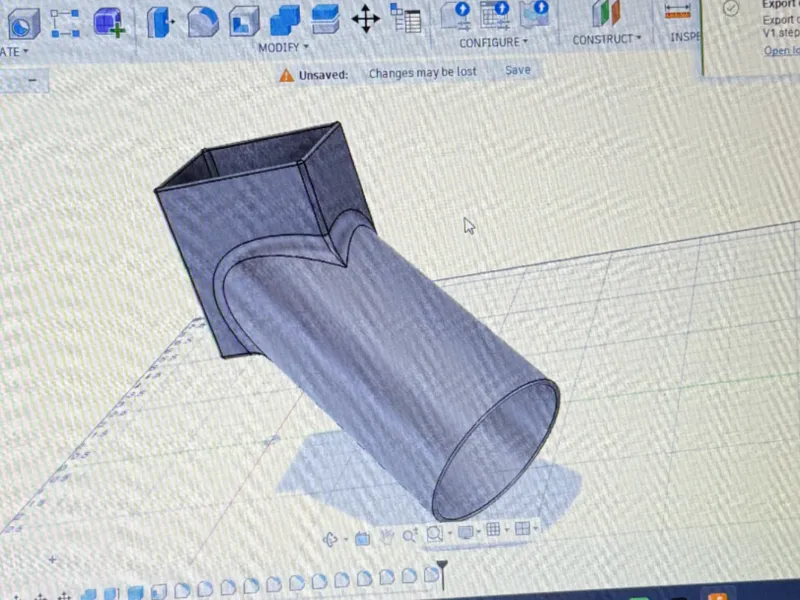Image resolution: width=800 pixels, height=600 pixels.
Task: Expand the CONSTRUCT dropdown menu
Action: coord(606,39)
